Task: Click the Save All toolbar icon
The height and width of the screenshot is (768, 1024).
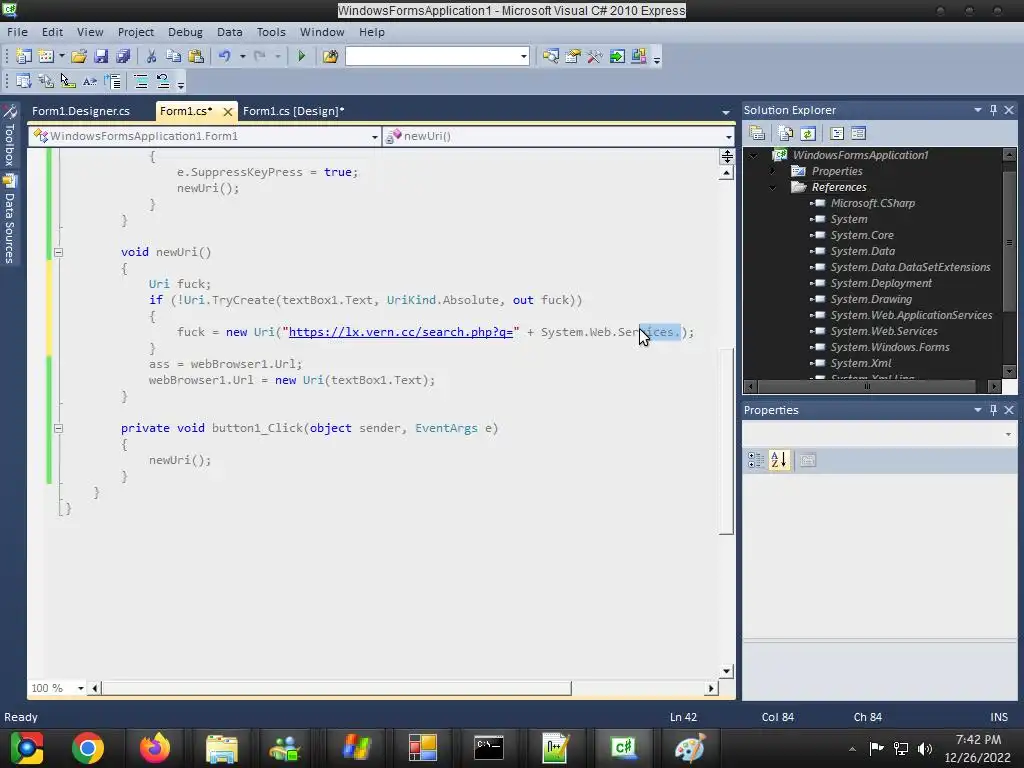Action: click(x=123, y=56)
